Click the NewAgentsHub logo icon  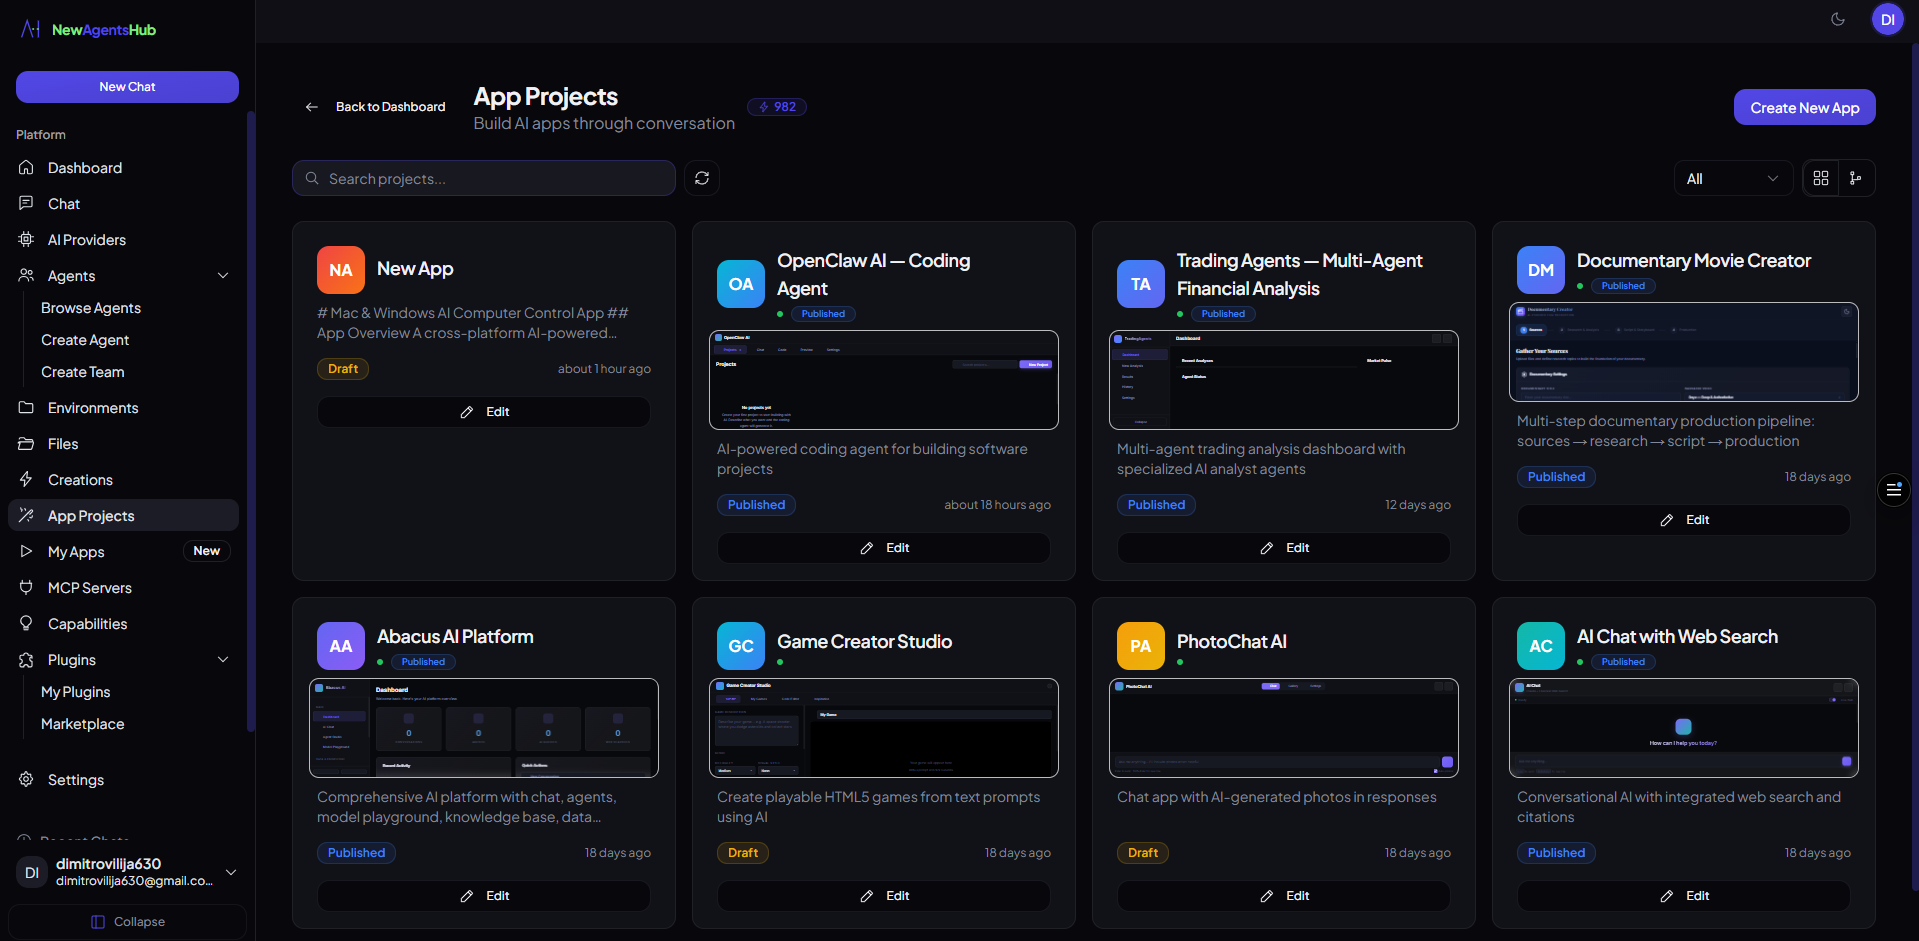[31, 29]
